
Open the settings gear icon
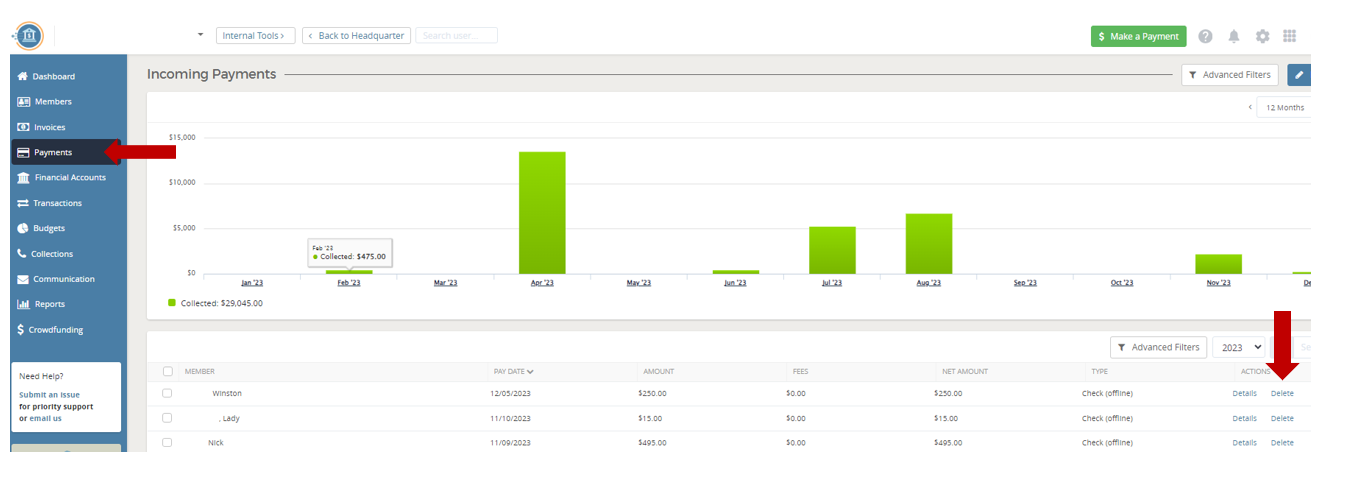[1262, 36]
